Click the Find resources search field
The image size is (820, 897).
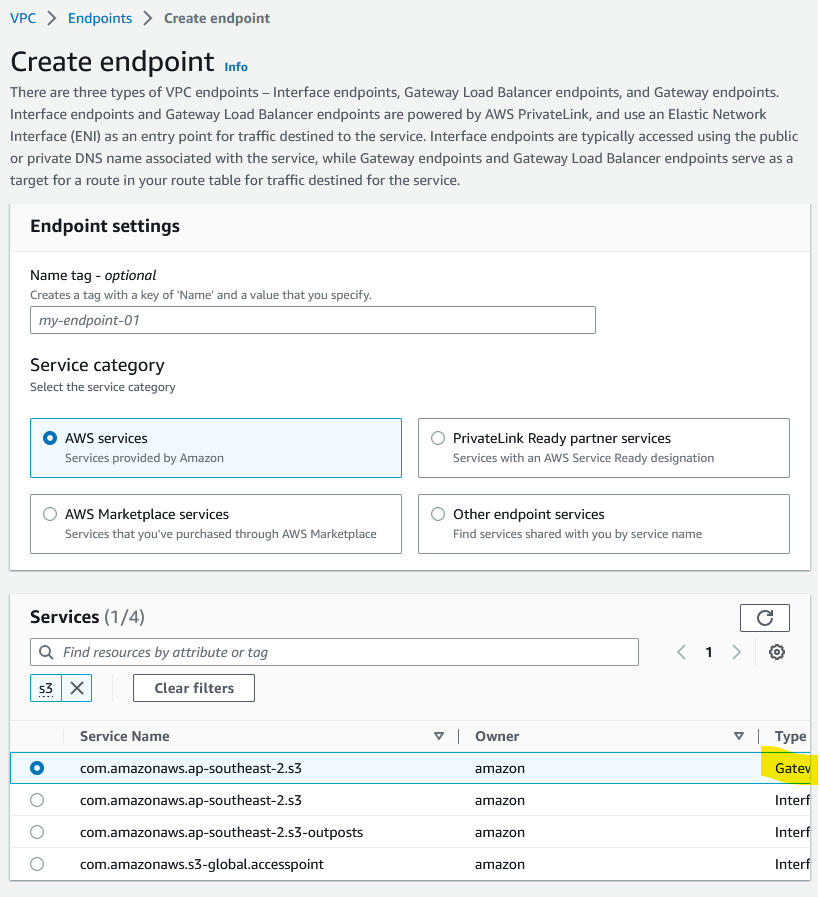(334, 652)
